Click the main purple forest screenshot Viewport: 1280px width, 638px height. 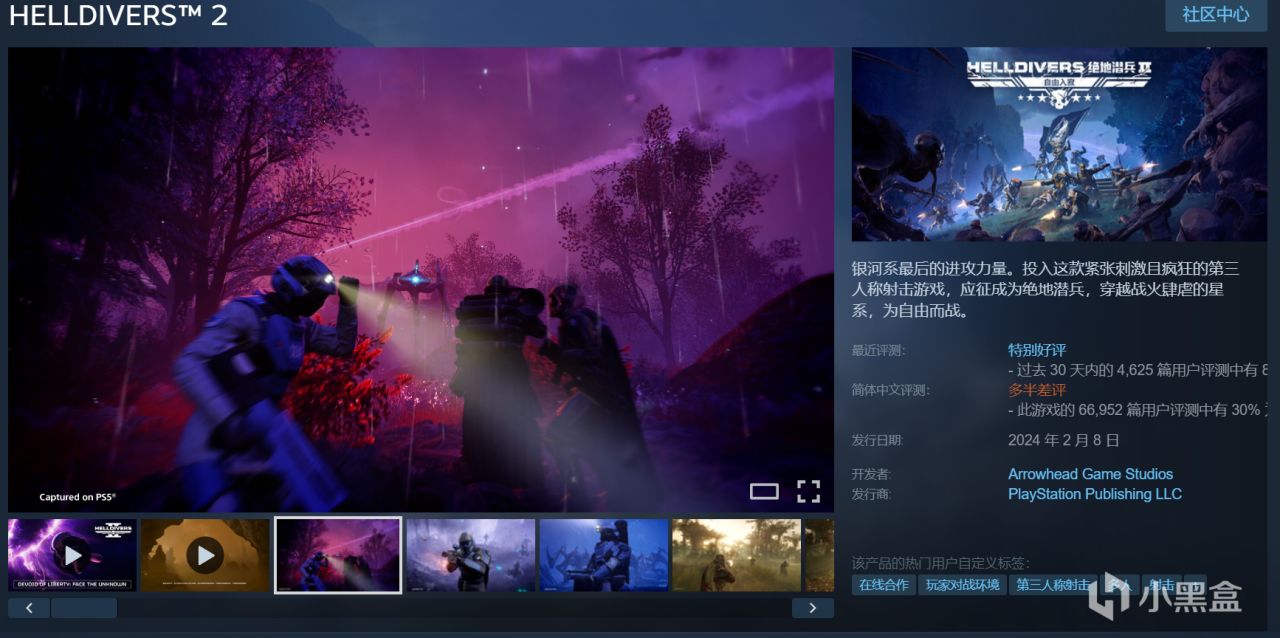point(421,280)
